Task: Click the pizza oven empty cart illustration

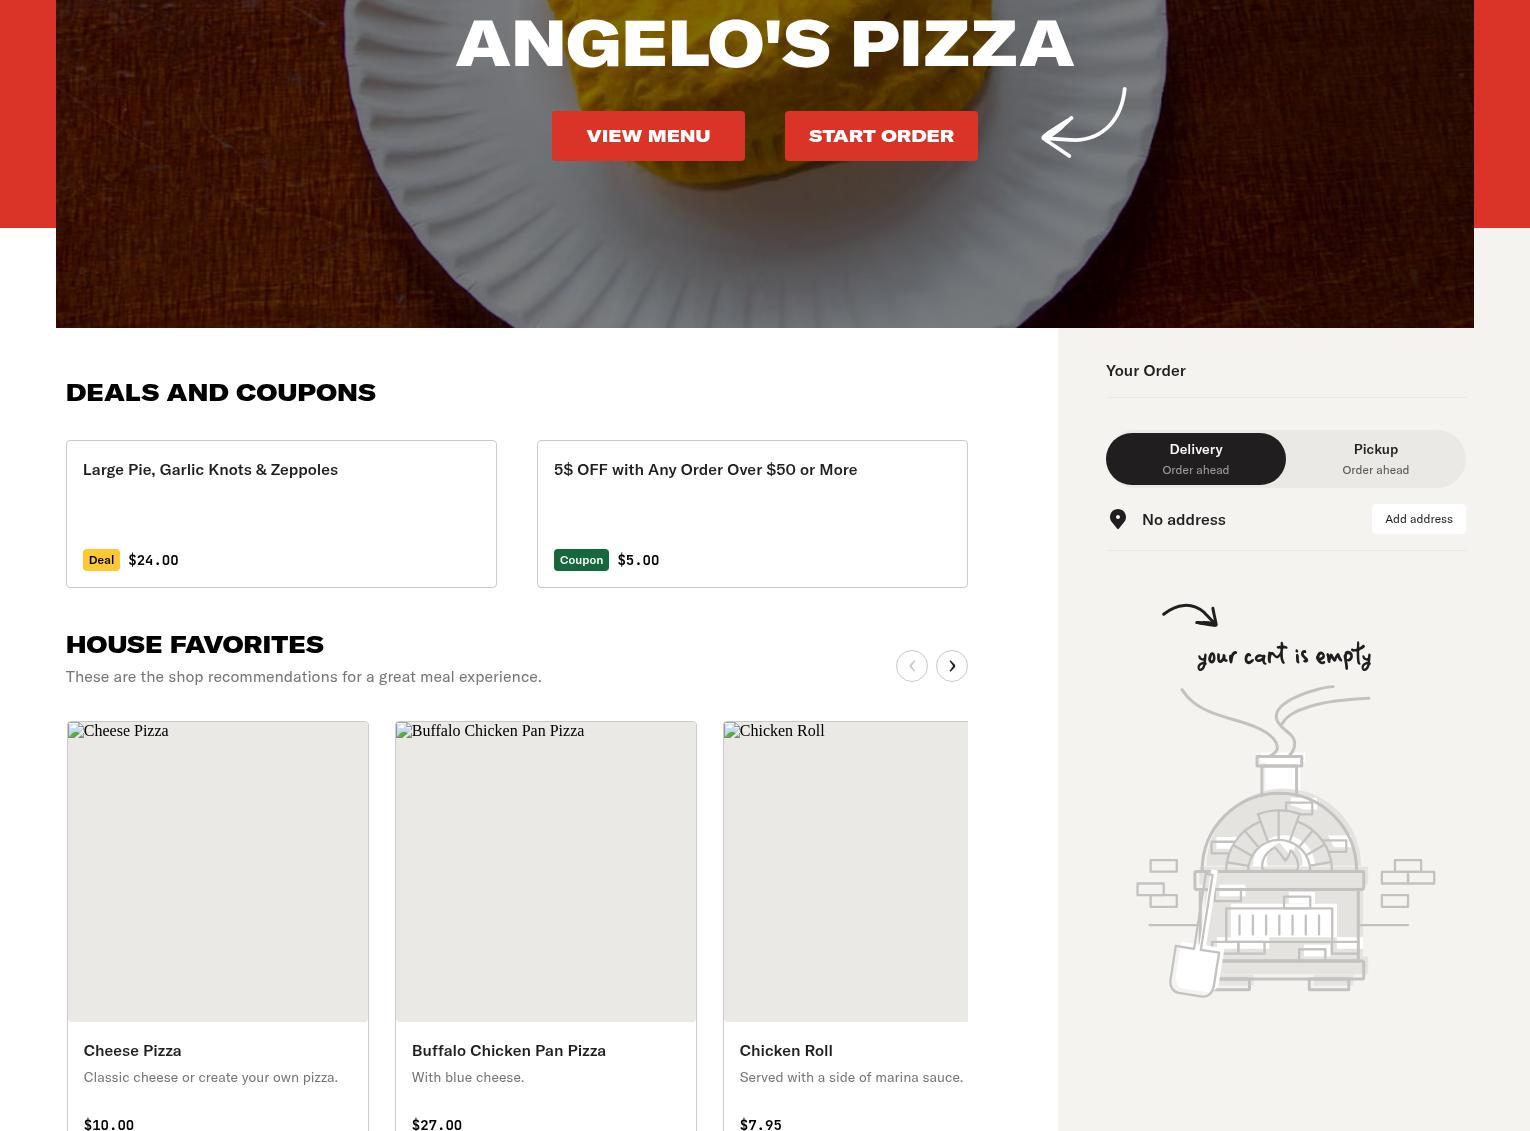Action: coord(1285,840)
